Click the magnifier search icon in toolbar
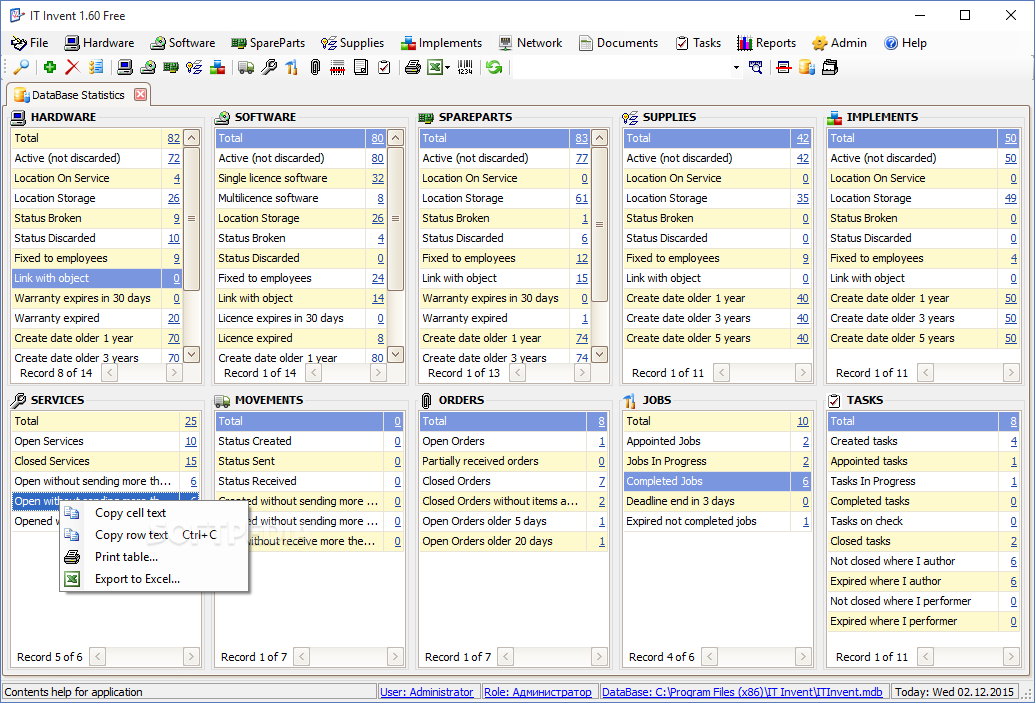The image size is (1035, 703). point(21,67)
